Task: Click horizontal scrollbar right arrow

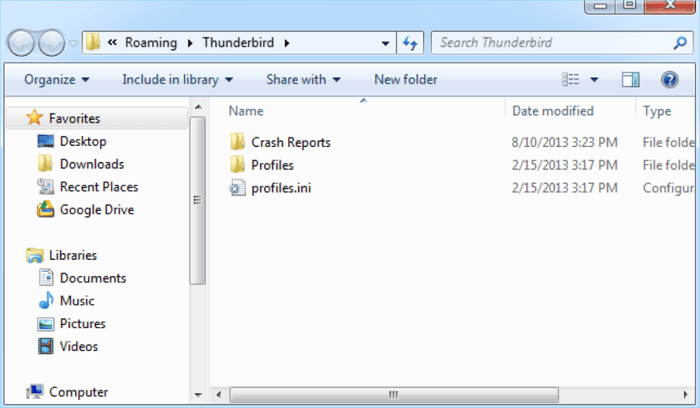Action: 685,395
